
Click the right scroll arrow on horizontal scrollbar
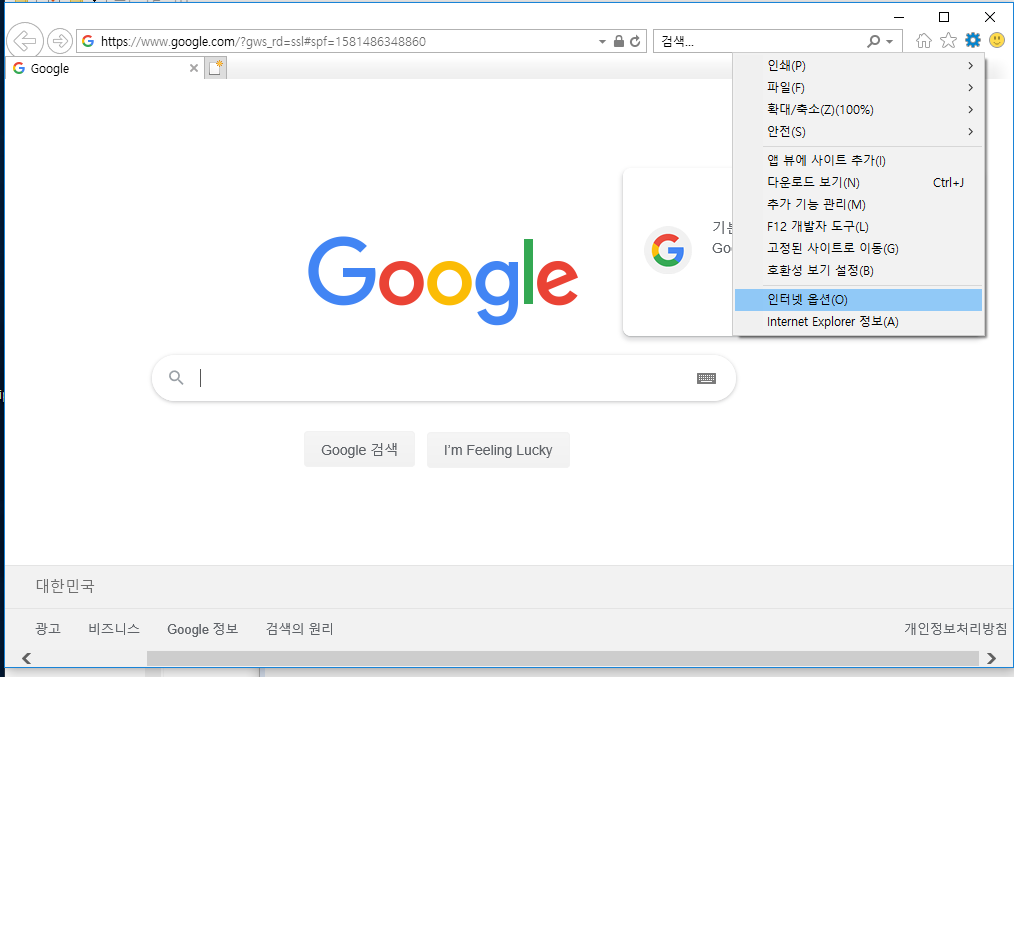(991, 658)
